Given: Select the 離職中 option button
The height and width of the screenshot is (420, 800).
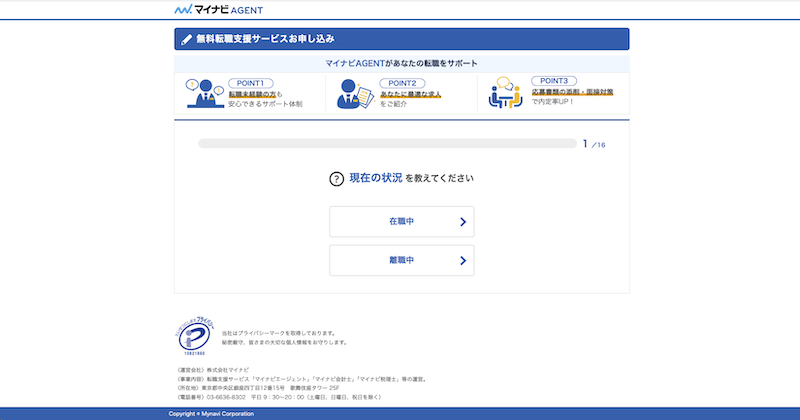Looking at the screenshot, I should 402,260.
